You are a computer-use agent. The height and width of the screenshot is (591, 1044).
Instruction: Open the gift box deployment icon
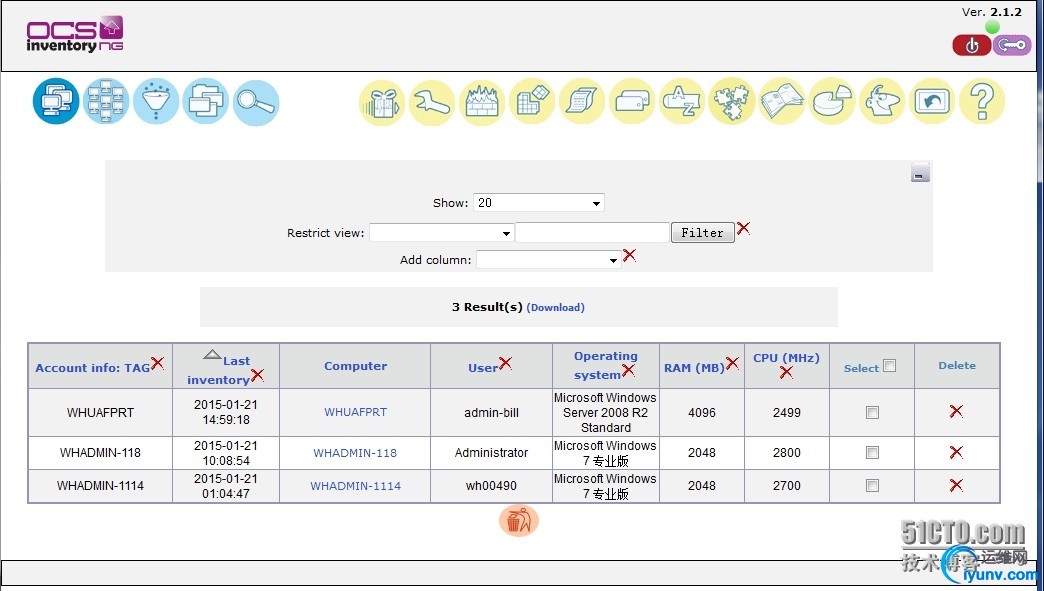[382, 102]
